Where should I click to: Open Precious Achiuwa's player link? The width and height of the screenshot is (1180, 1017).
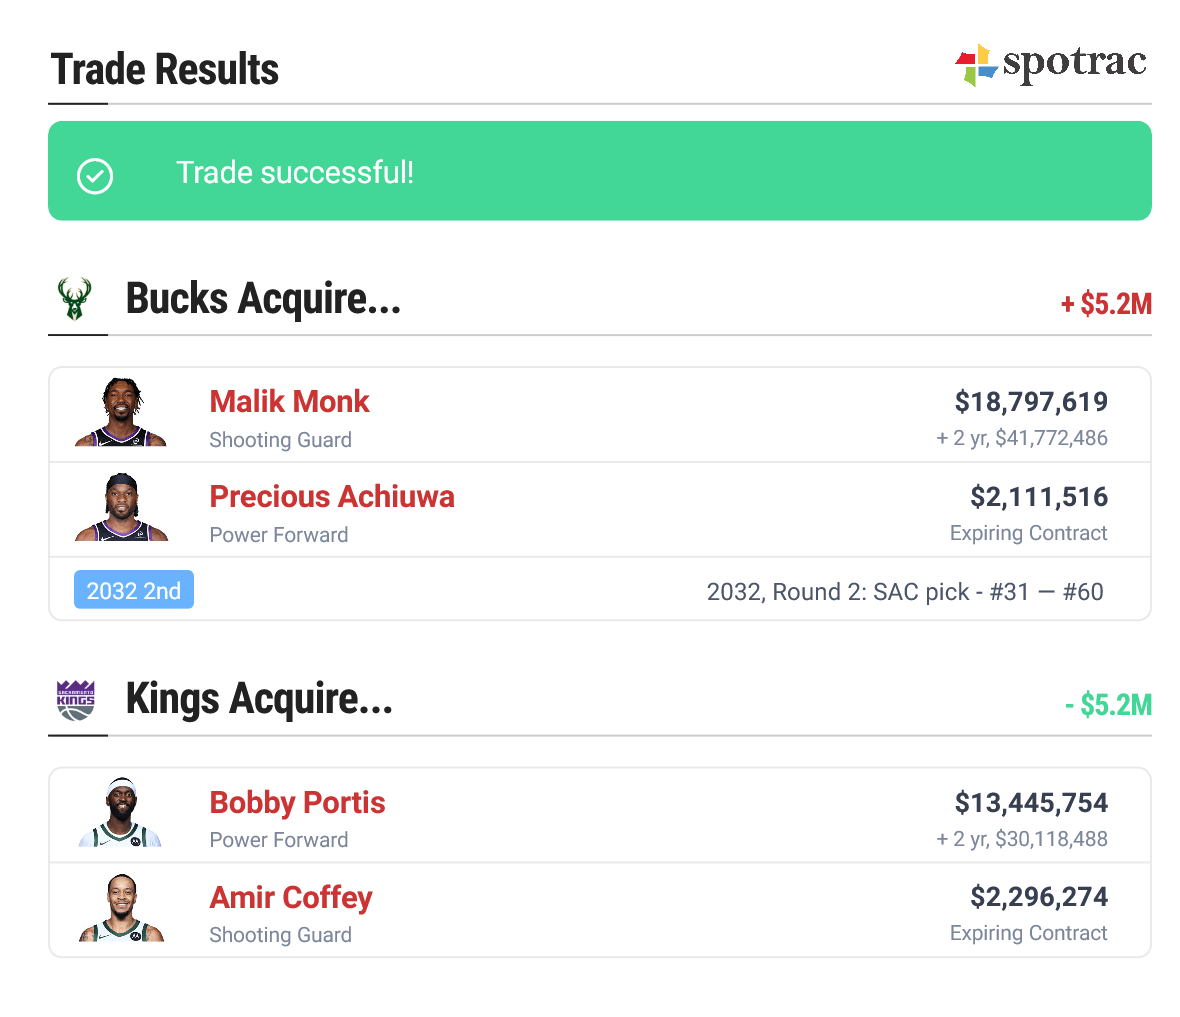point(332,497)
